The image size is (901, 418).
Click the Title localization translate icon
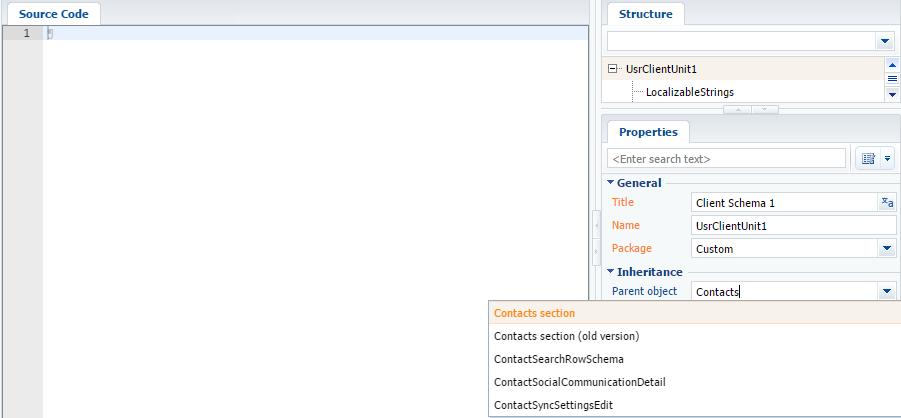(x=887, y=202)
